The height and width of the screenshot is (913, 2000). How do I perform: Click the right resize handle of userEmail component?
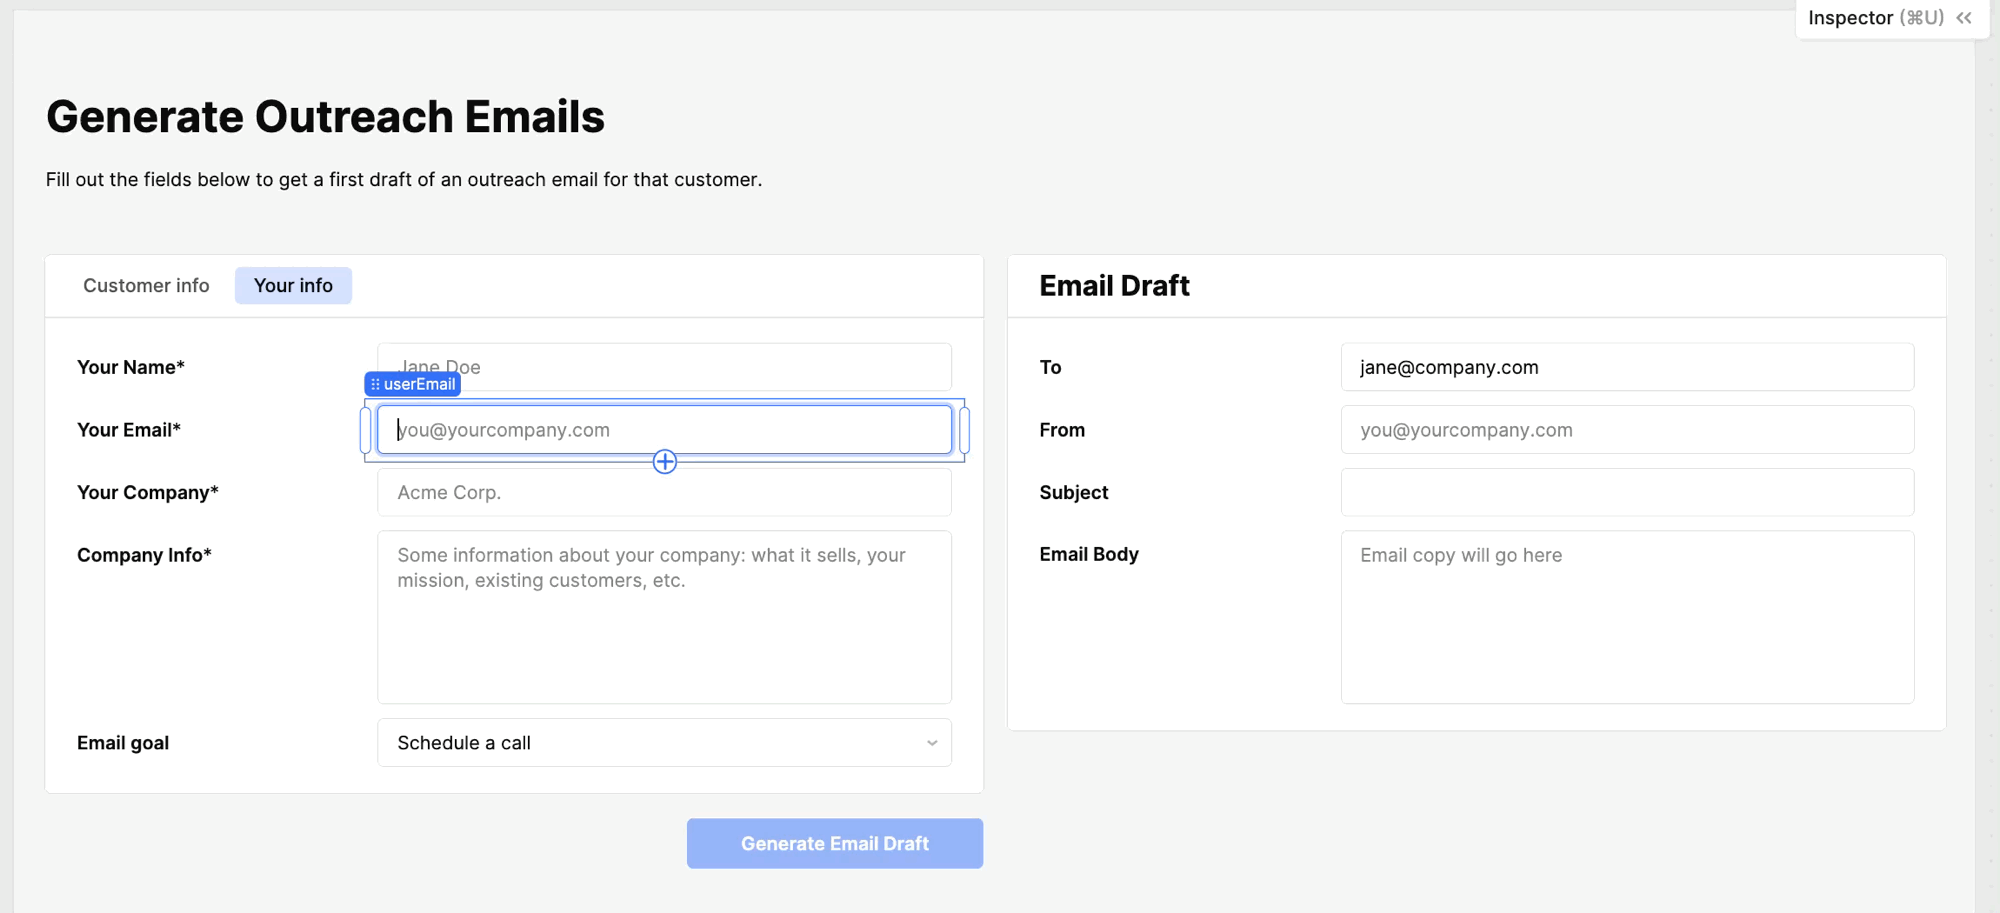point(964,430)
